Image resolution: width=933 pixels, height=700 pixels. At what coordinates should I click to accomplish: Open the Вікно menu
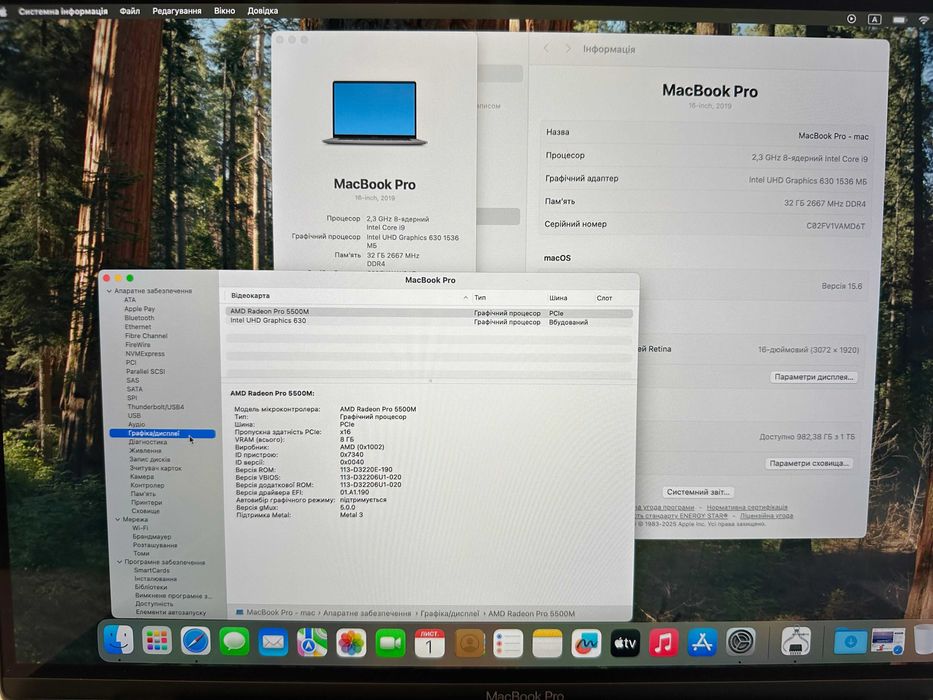[224, 11]
